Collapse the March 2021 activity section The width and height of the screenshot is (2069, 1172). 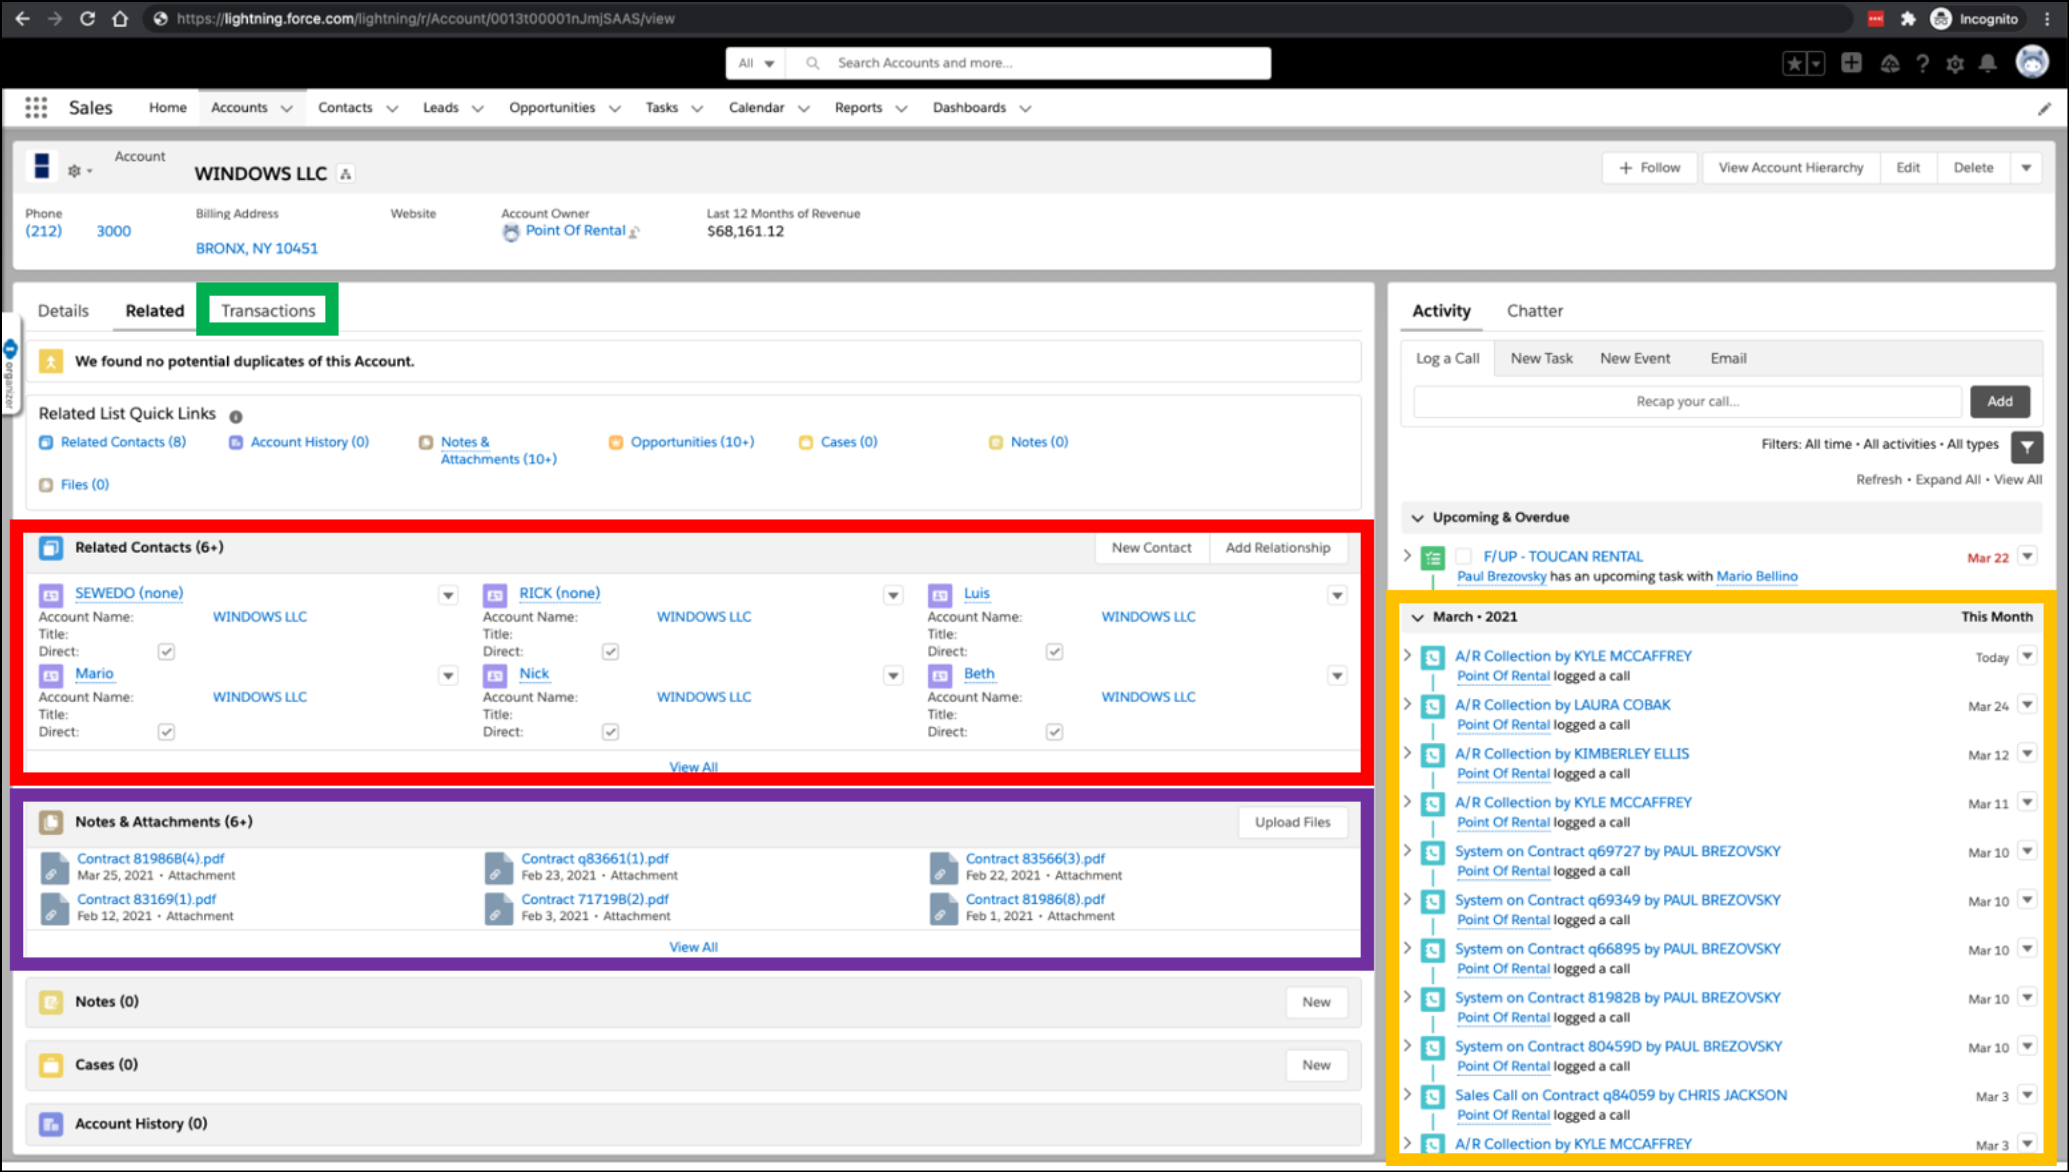(1417, 617)
